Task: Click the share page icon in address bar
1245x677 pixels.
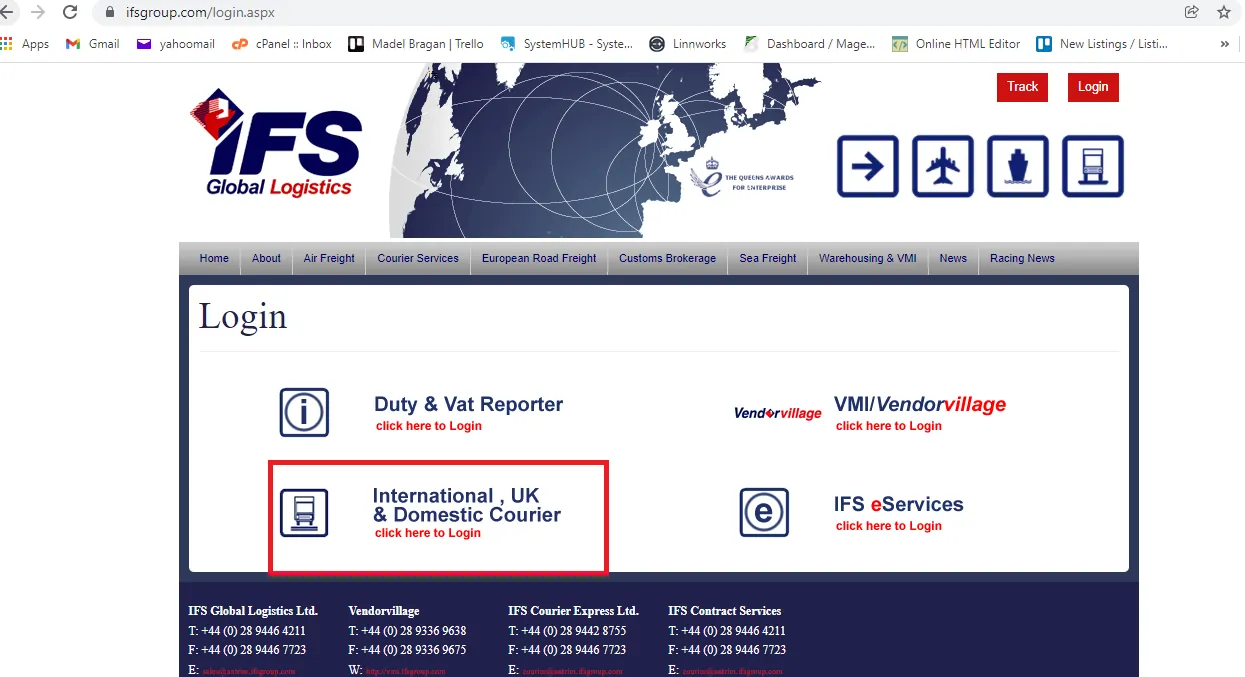Action: [x=1192, y=12]
